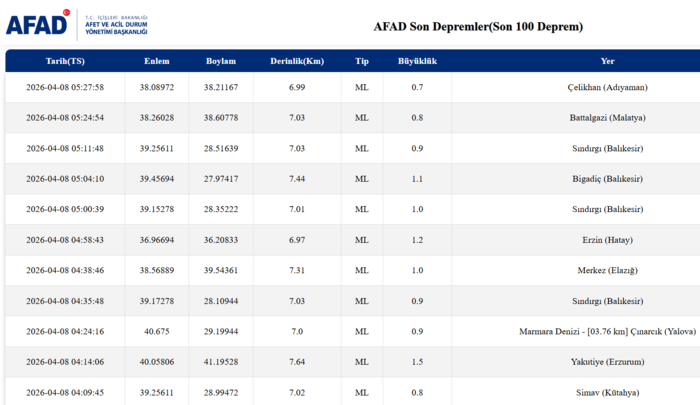Click location Erzin (Hatay)
Image resolution: width=700 pixels, height=405 pixels.
(608, 240)
